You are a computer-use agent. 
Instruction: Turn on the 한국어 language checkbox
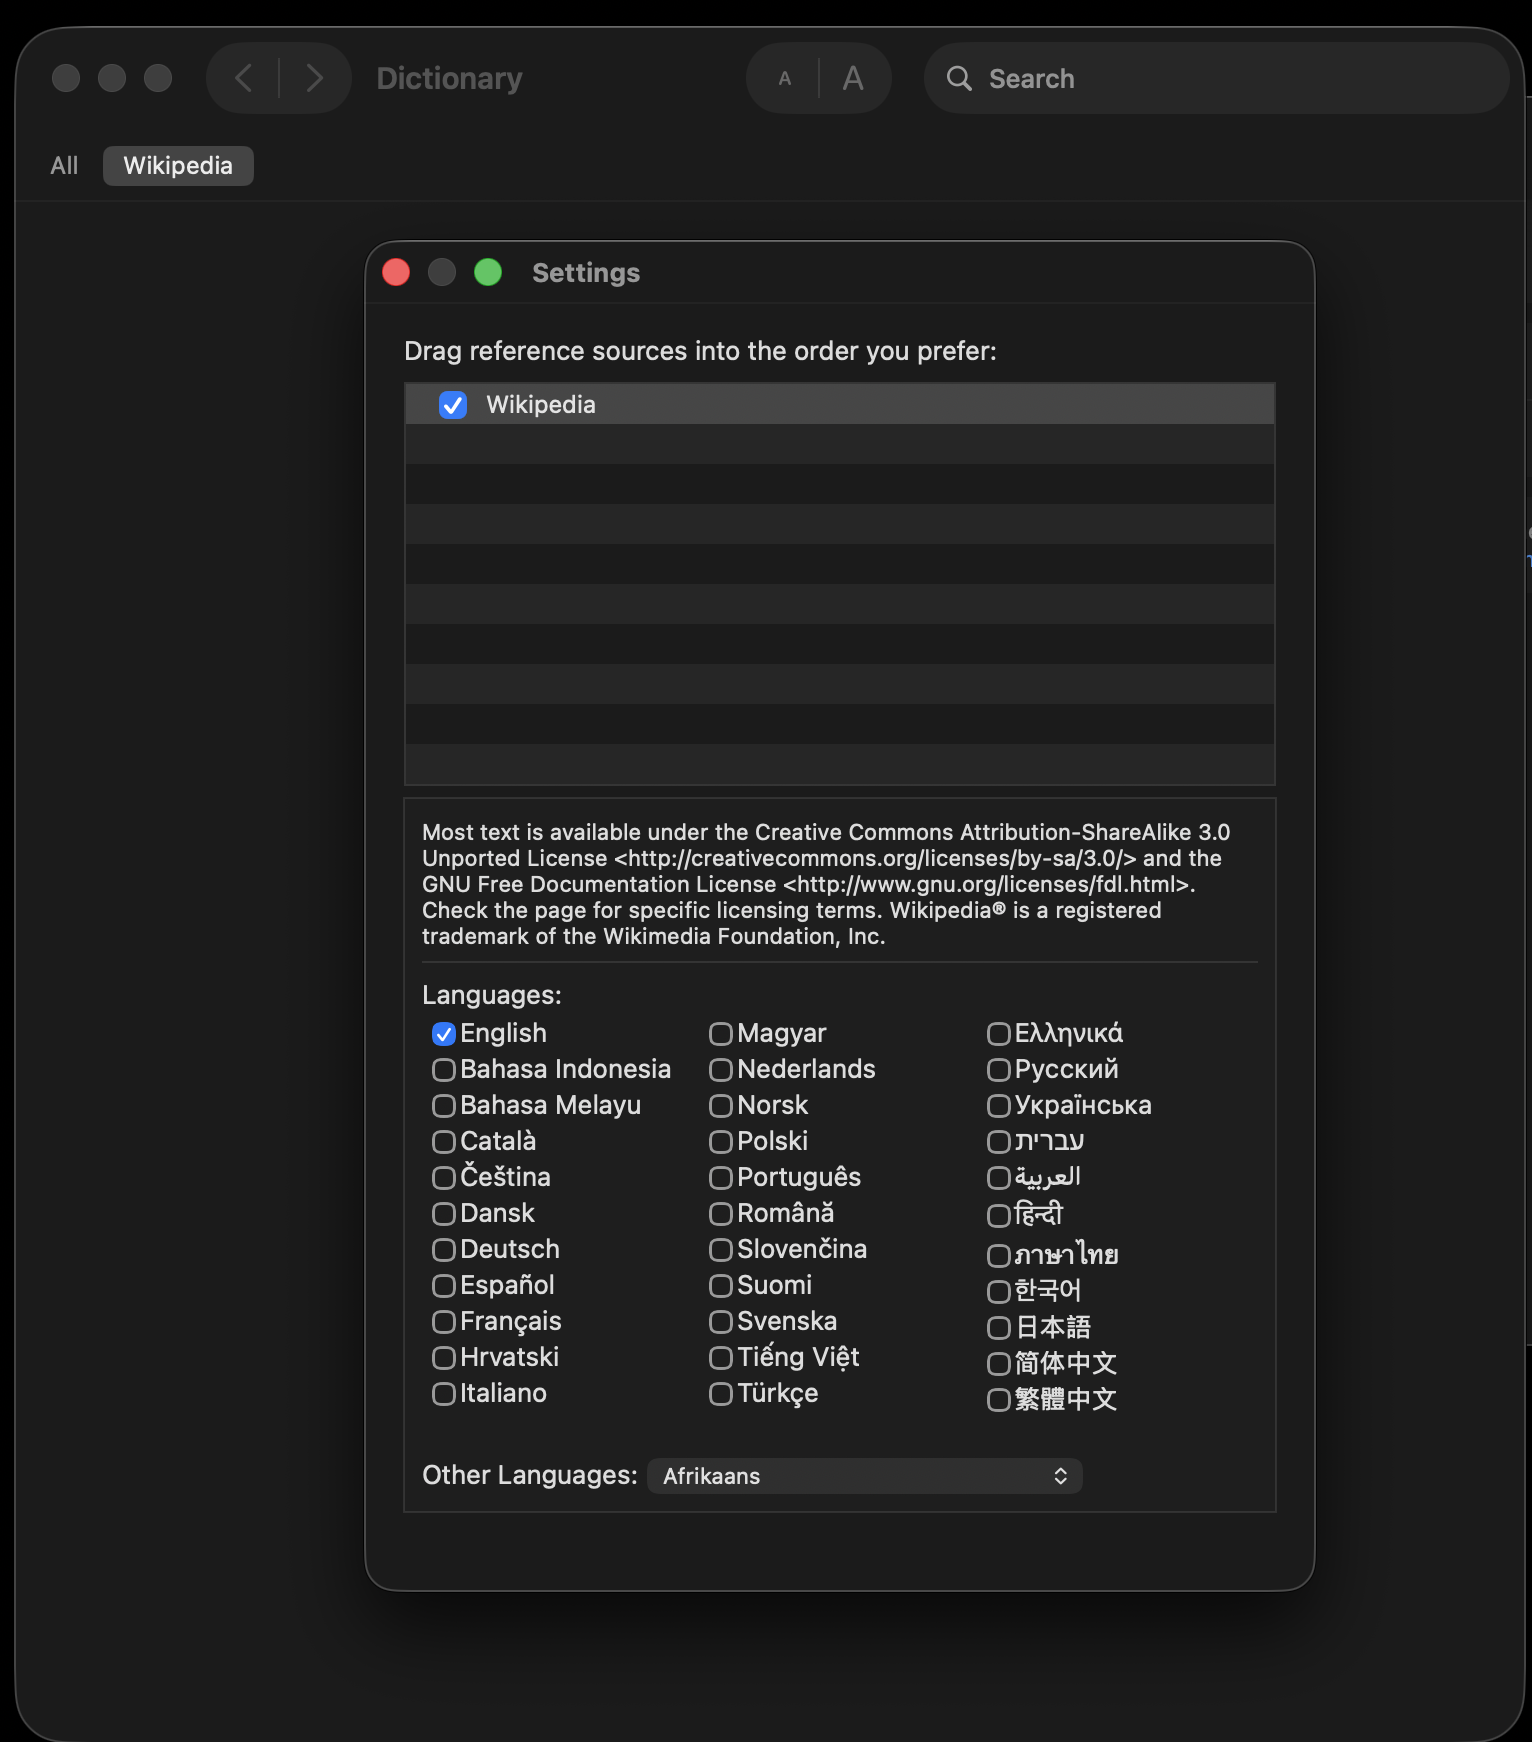pos(999,1292)
